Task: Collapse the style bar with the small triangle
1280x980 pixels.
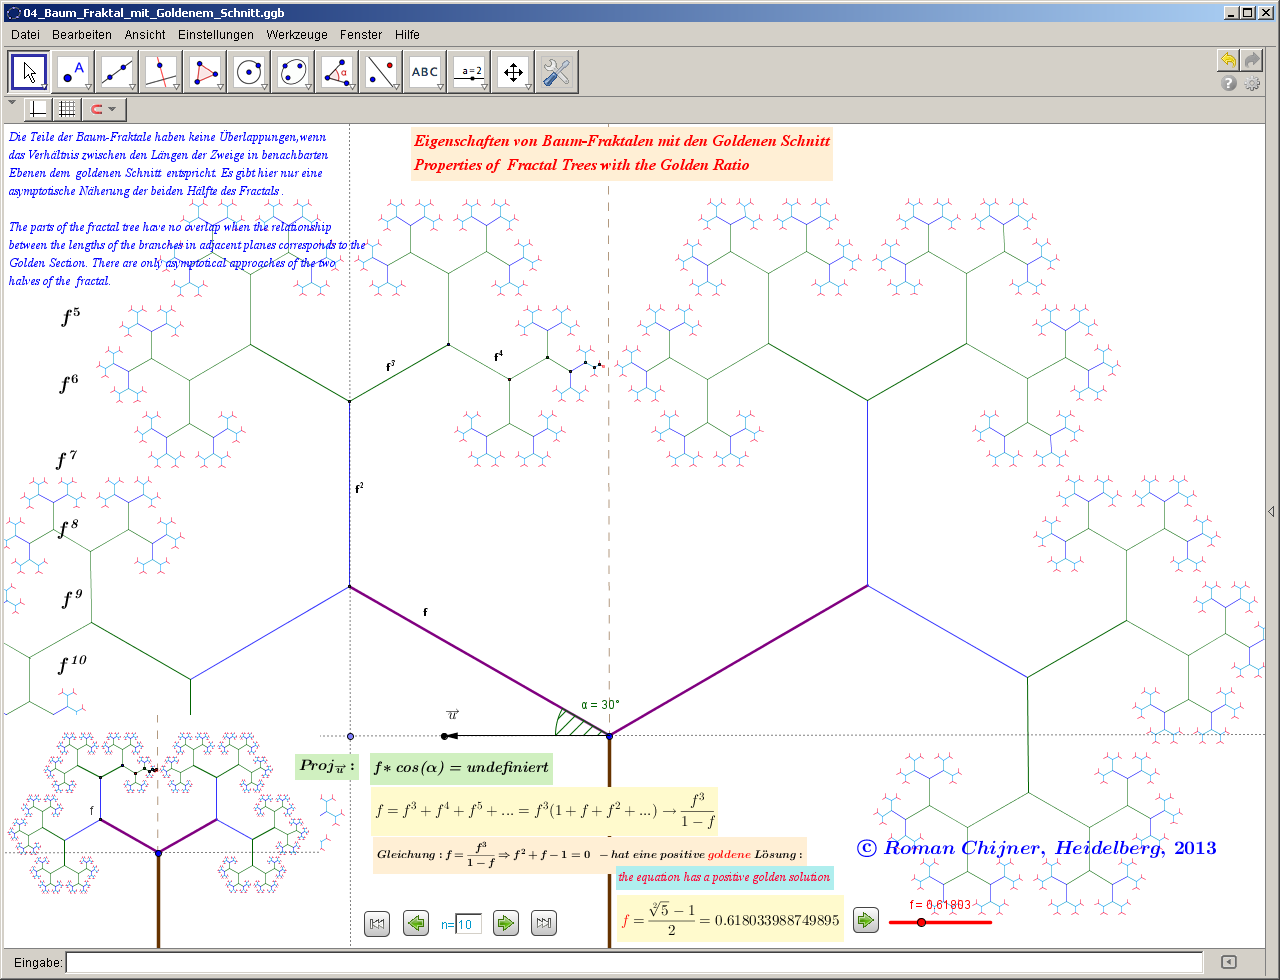Action: [x=11, y=102]
